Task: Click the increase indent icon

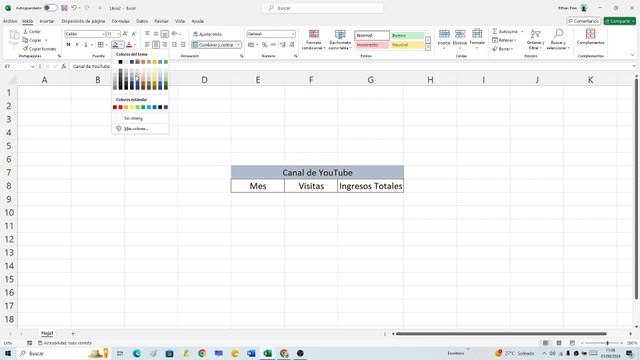Action: [183, 44]
